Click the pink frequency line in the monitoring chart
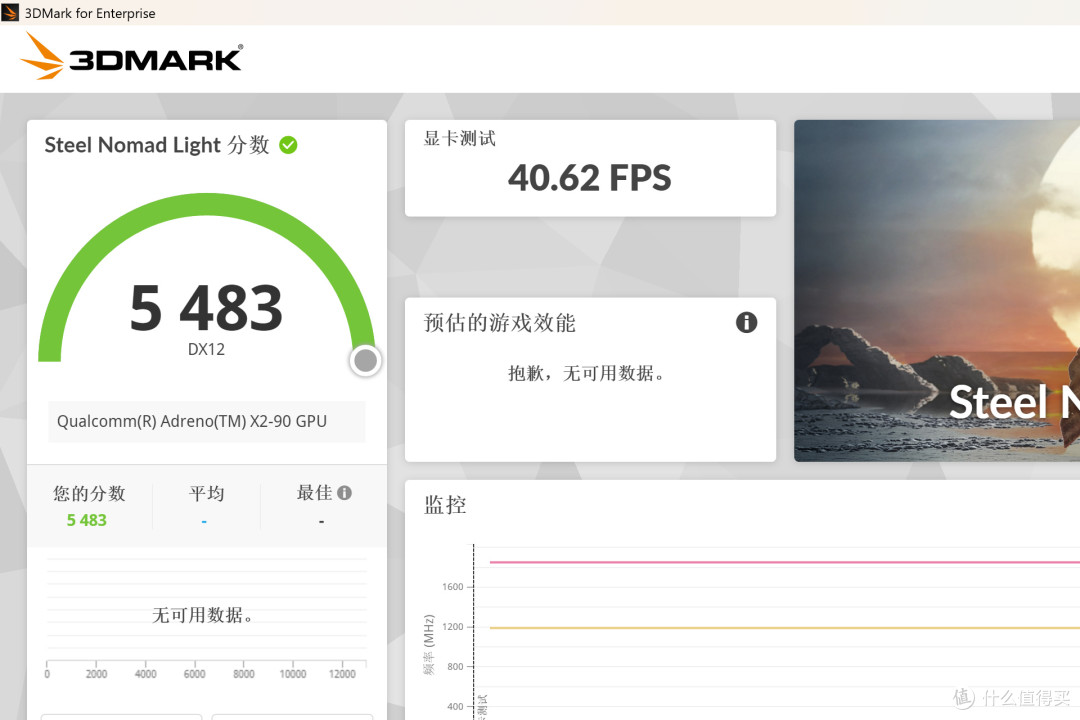The image size is (1080, 720). click(x=785, y=562)
